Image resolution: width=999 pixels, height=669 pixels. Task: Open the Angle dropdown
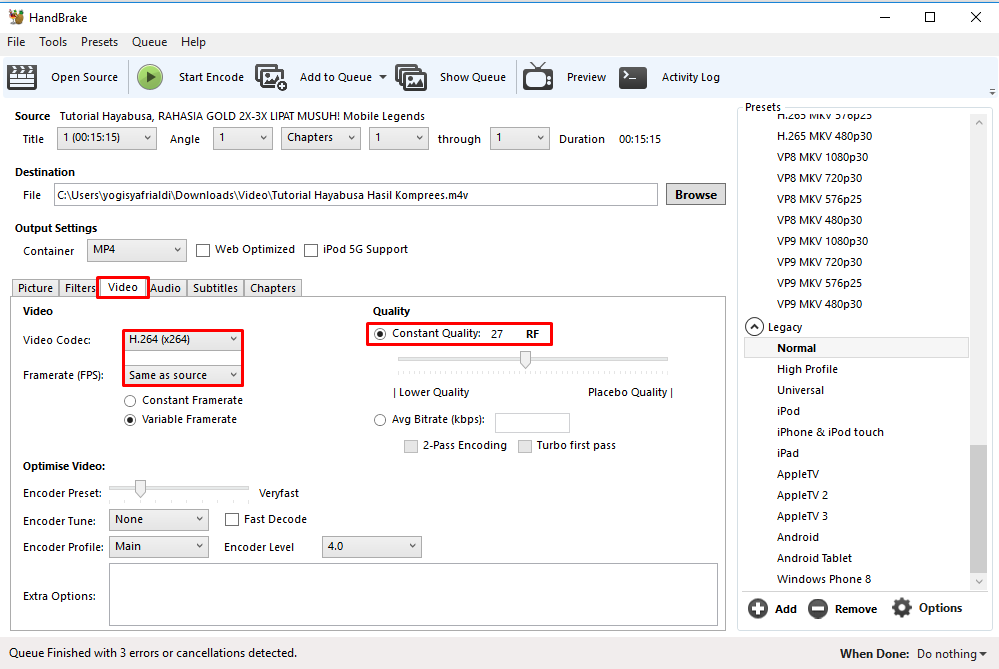tap(243, 138)
